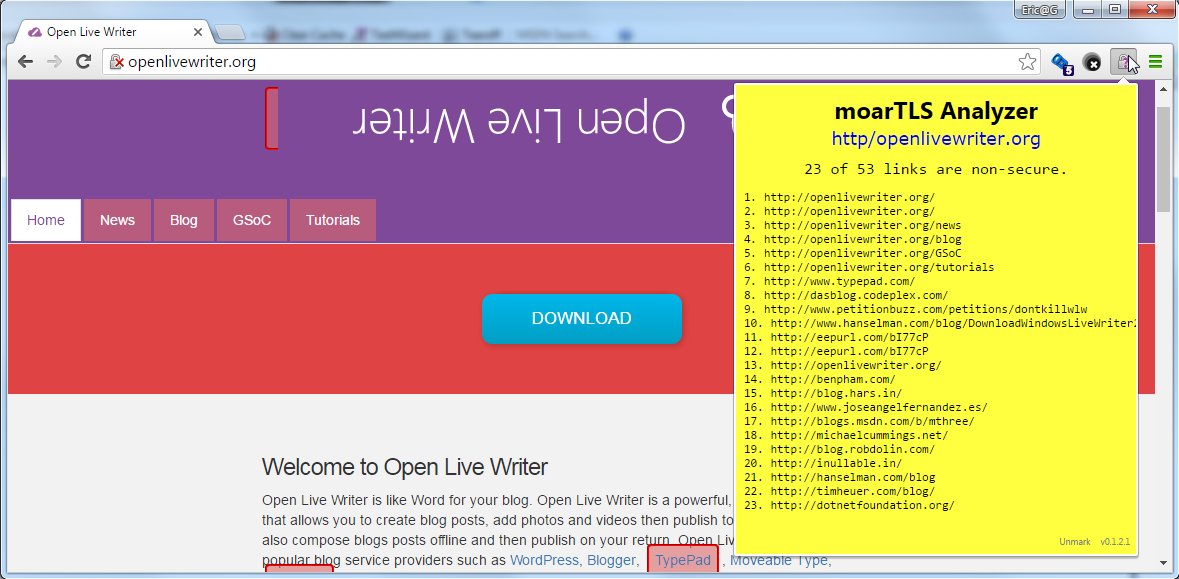The height and width of the screenshot is (579, 1179).
Task: Follow the WordPress link in the paragraph
Action: tap(544, 560)
